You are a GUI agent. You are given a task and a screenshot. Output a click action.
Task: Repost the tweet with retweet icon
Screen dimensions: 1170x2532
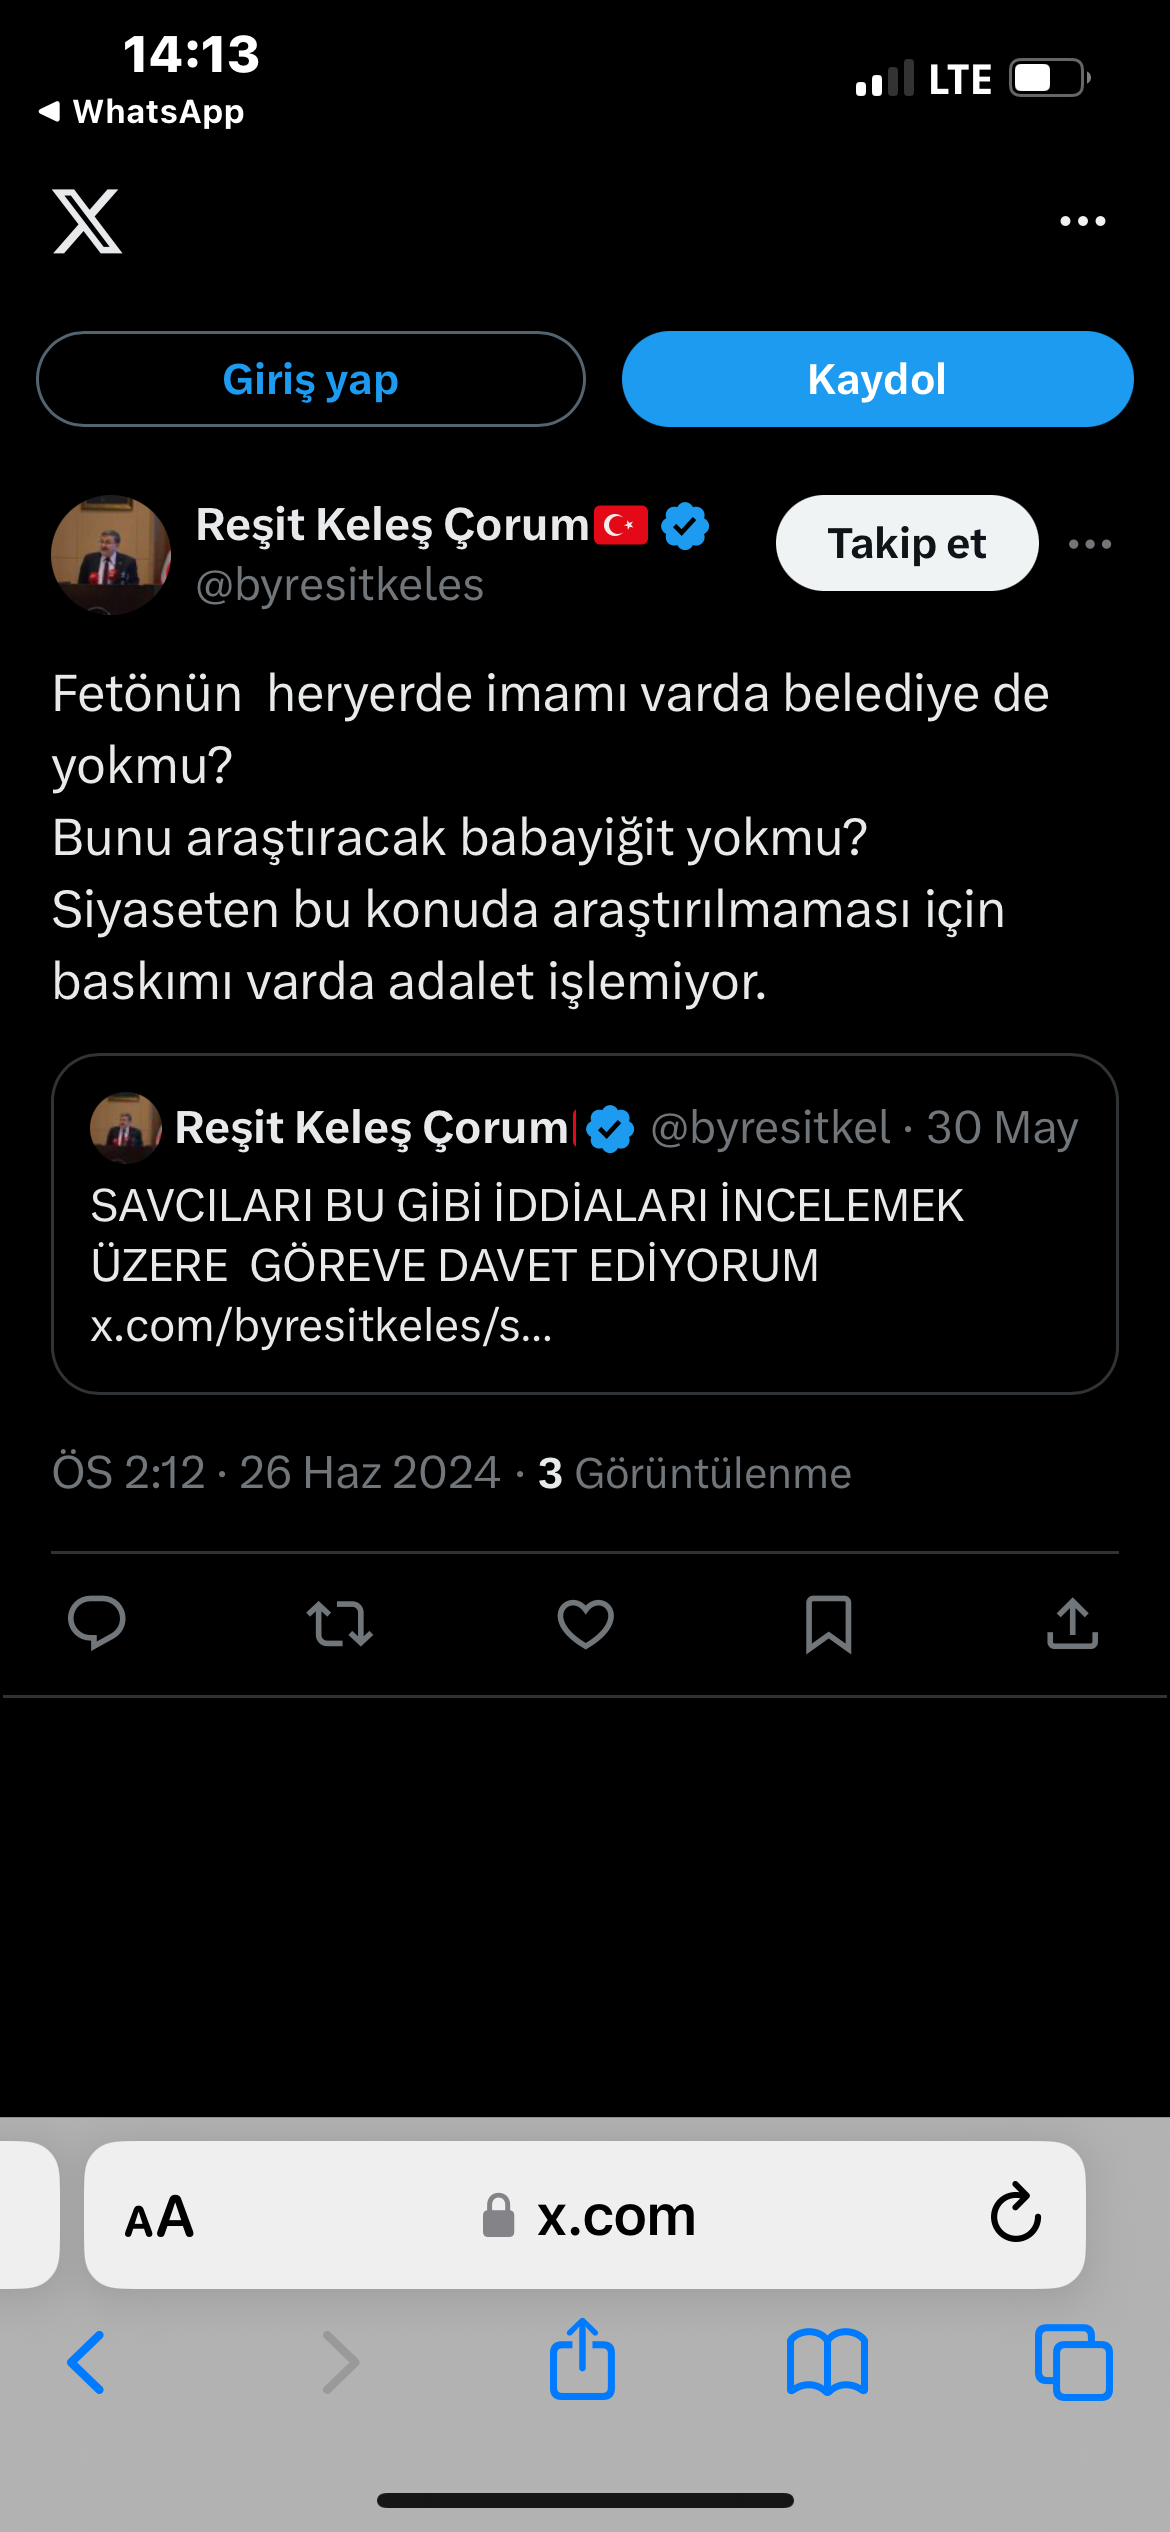340,1622
